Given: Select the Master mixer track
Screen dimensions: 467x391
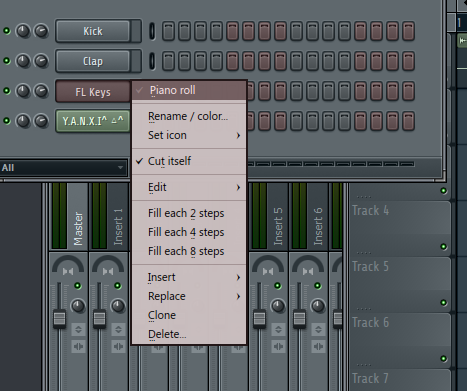Looking at the screenshot, I should pos(78,228).
